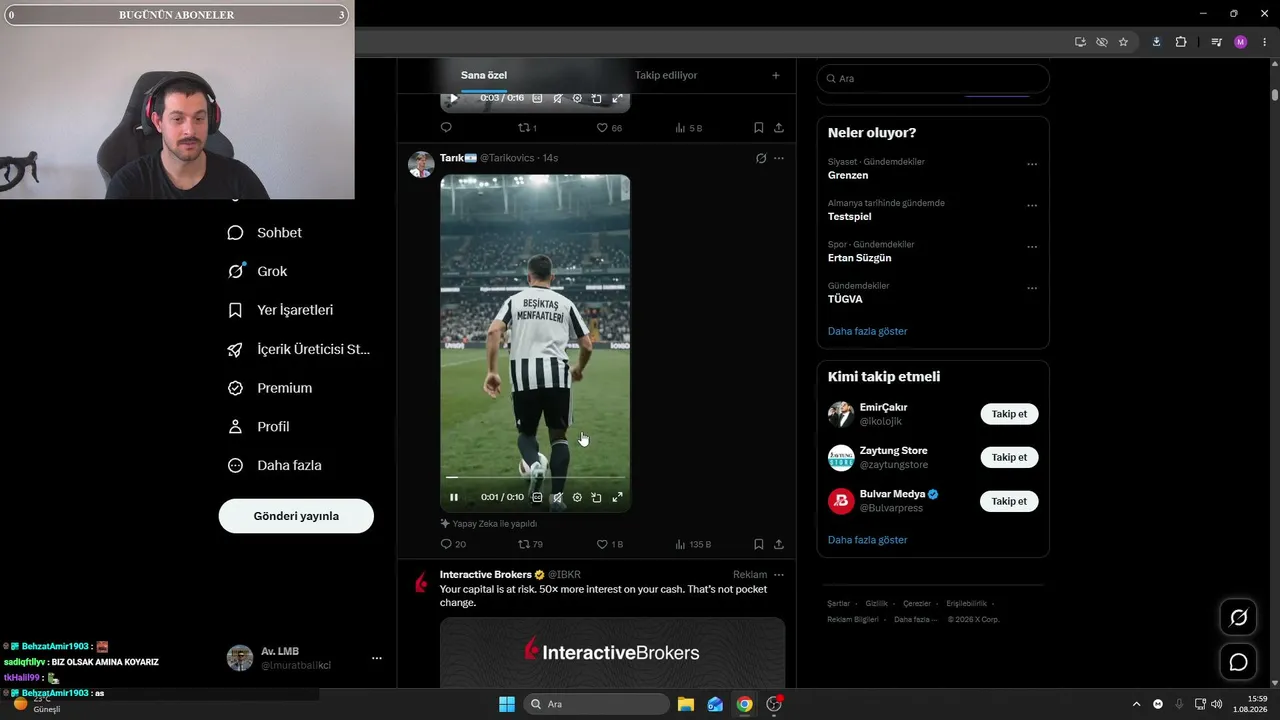
Task: Open Chrome extensions puzzle icon
Action: point(1181,42)
